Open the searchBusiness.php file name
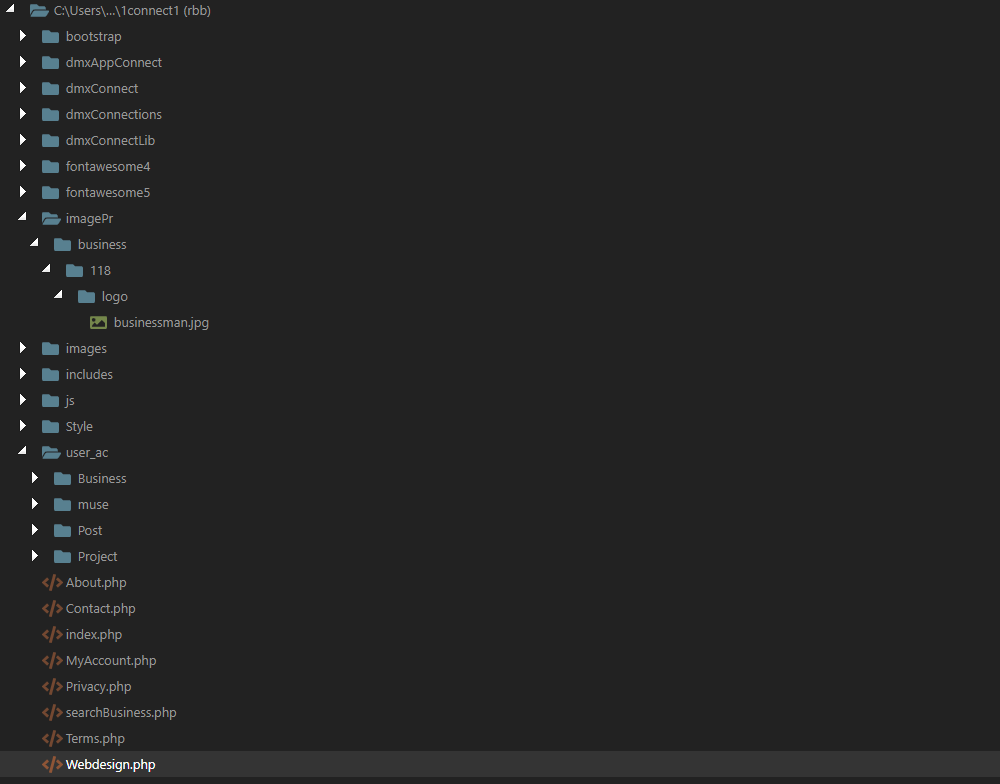Viewport: 1000px width, 784px height. pyautogui.click(x=121, y=713)
